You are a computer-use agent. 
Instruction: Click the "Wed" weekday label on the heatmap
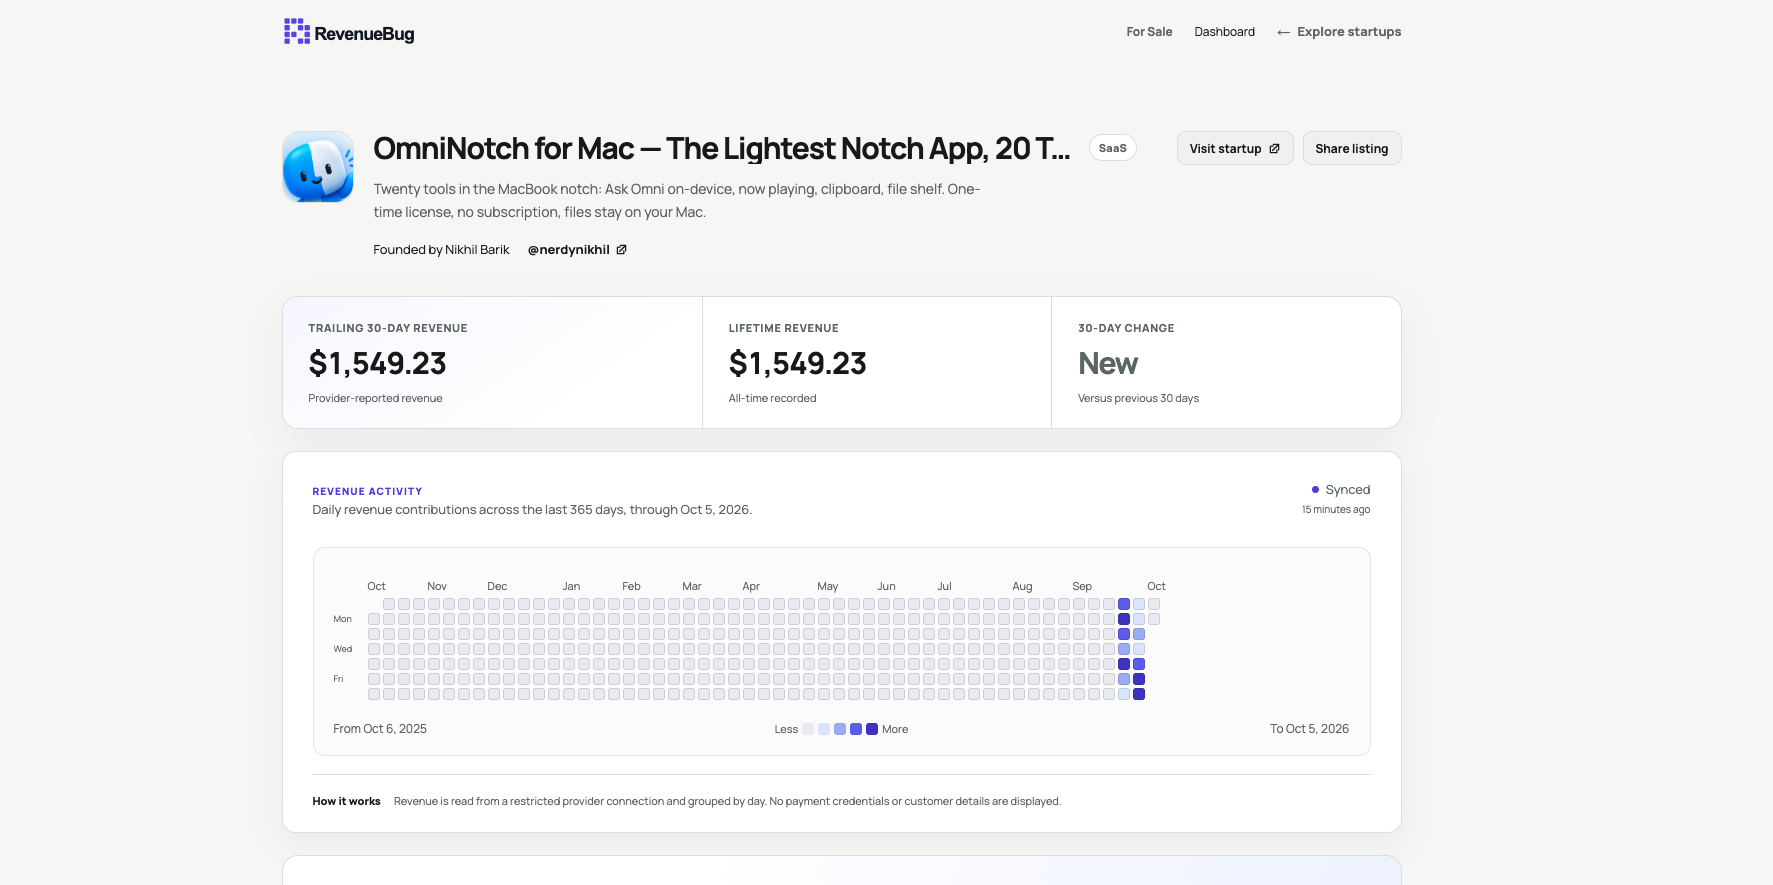(x=342, y=649)
